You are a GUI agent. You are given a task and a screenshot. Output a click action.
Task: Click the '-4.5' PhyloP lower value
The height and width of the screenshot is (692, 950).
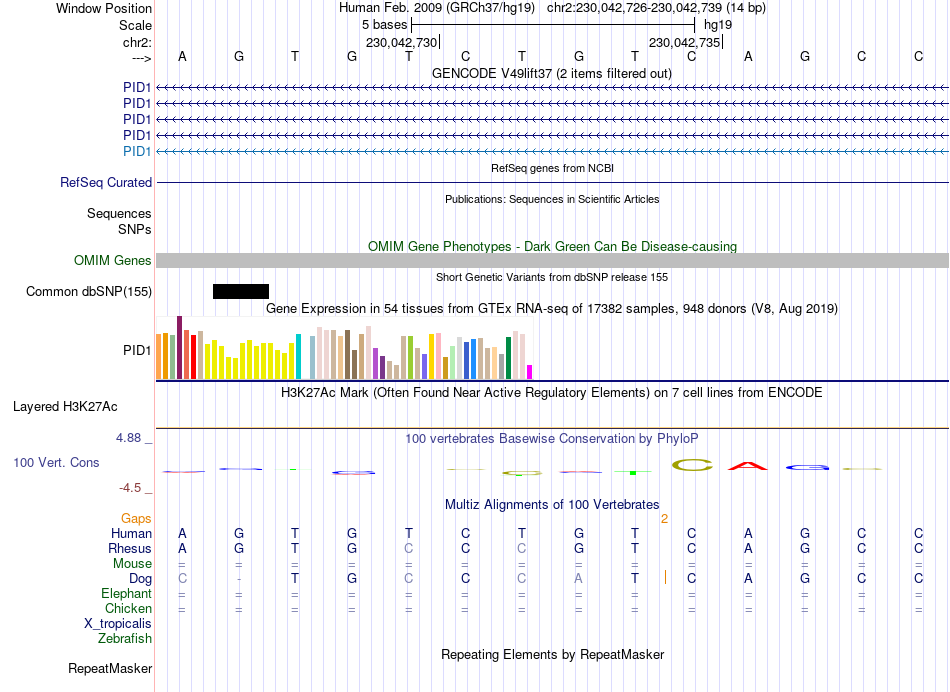[x=130, y=488]
